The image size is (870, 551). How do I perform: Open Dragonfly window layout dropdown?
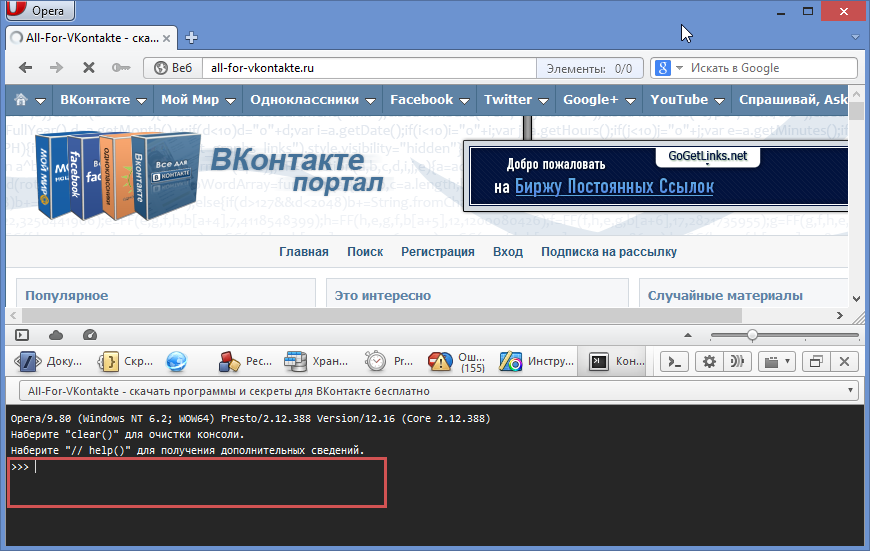tap(777, 362)
